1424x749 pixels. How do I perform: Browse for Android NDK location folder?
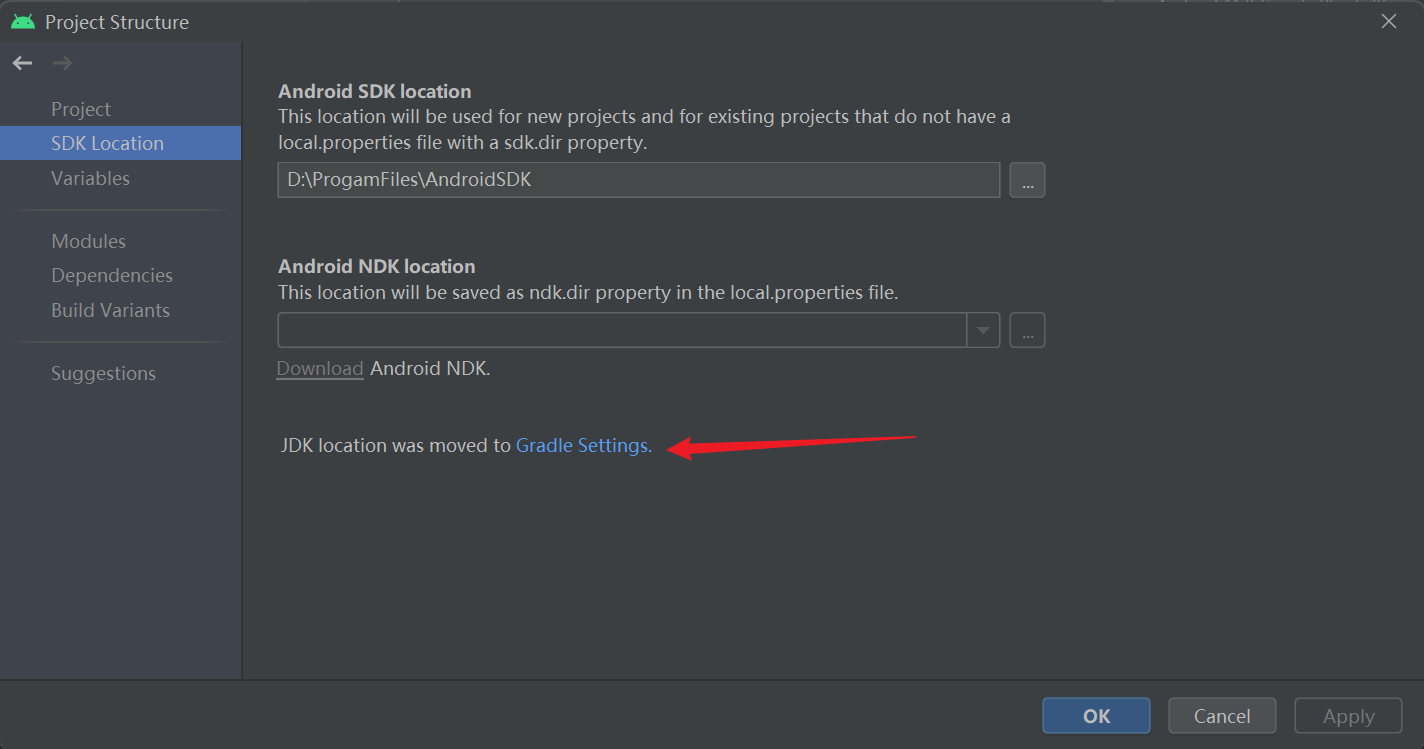[x=1027, y=330]
